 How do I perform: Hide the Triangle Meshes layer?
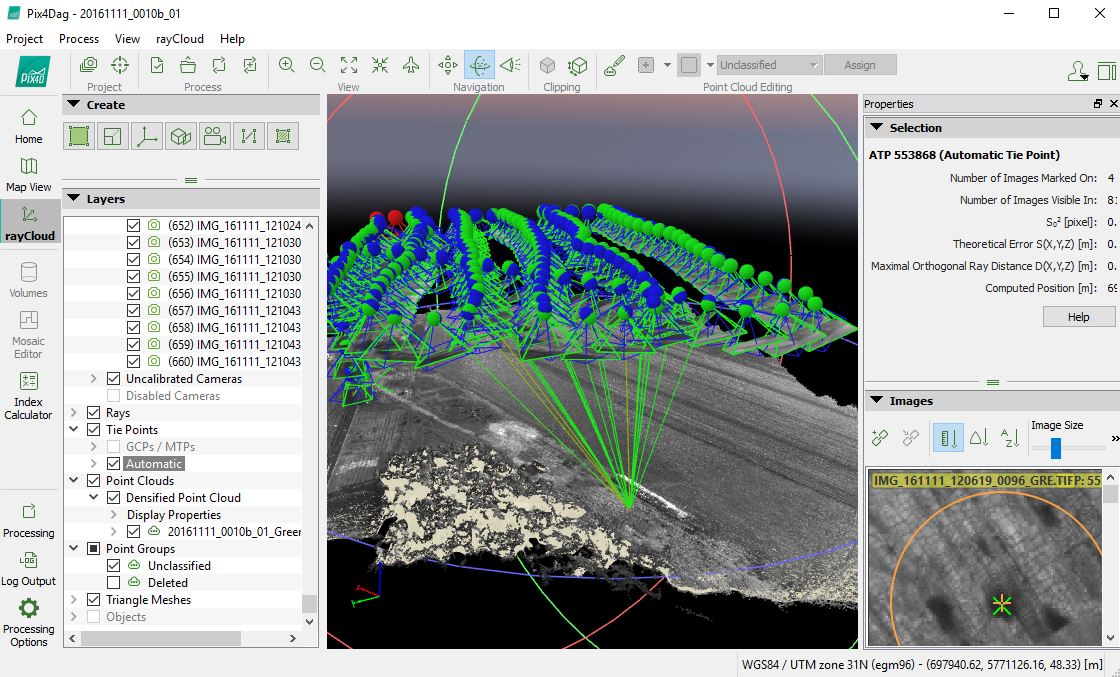pyautogui.click(x=94, y=600)
